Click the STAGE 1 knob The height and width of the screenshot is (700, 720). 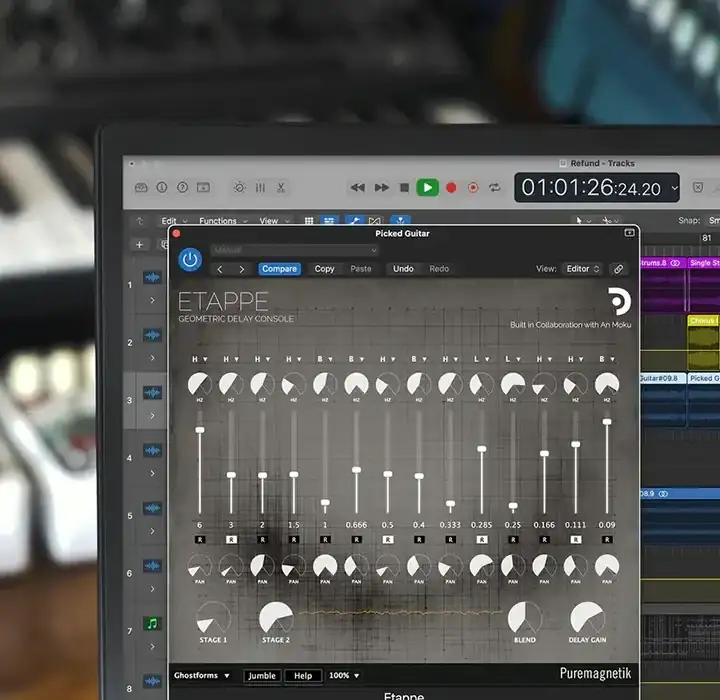[x=213, y=618]
